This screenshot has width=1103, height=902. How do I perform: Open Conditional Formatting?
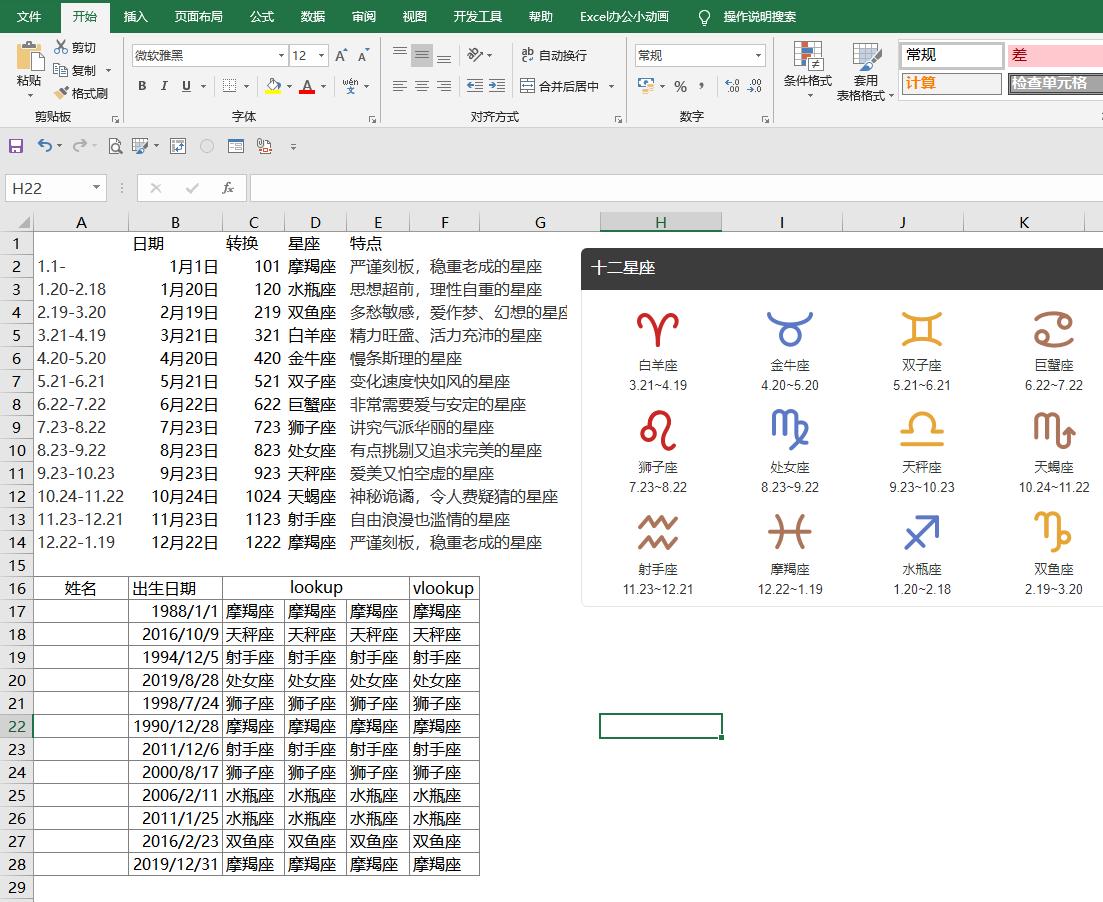click(806, 72)
